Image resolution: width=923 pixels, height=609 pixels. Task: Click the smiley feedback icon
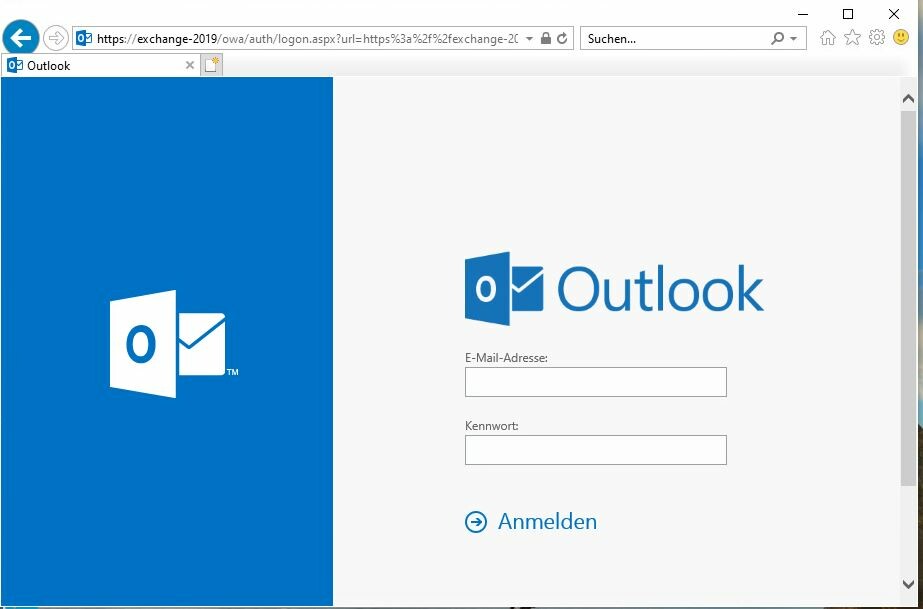click(x=901, y=38)
